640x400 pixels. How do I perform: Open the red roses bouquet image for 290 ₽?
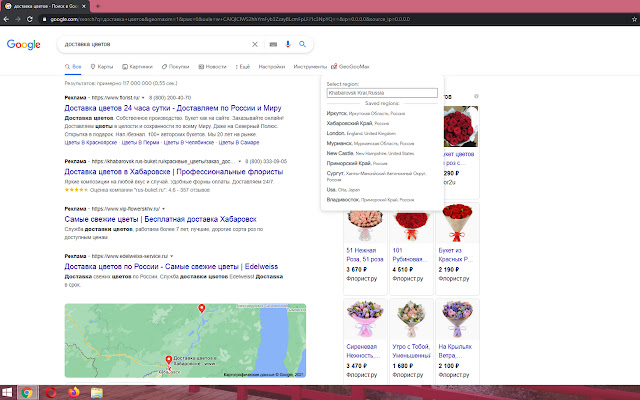[x=460, y=127]
